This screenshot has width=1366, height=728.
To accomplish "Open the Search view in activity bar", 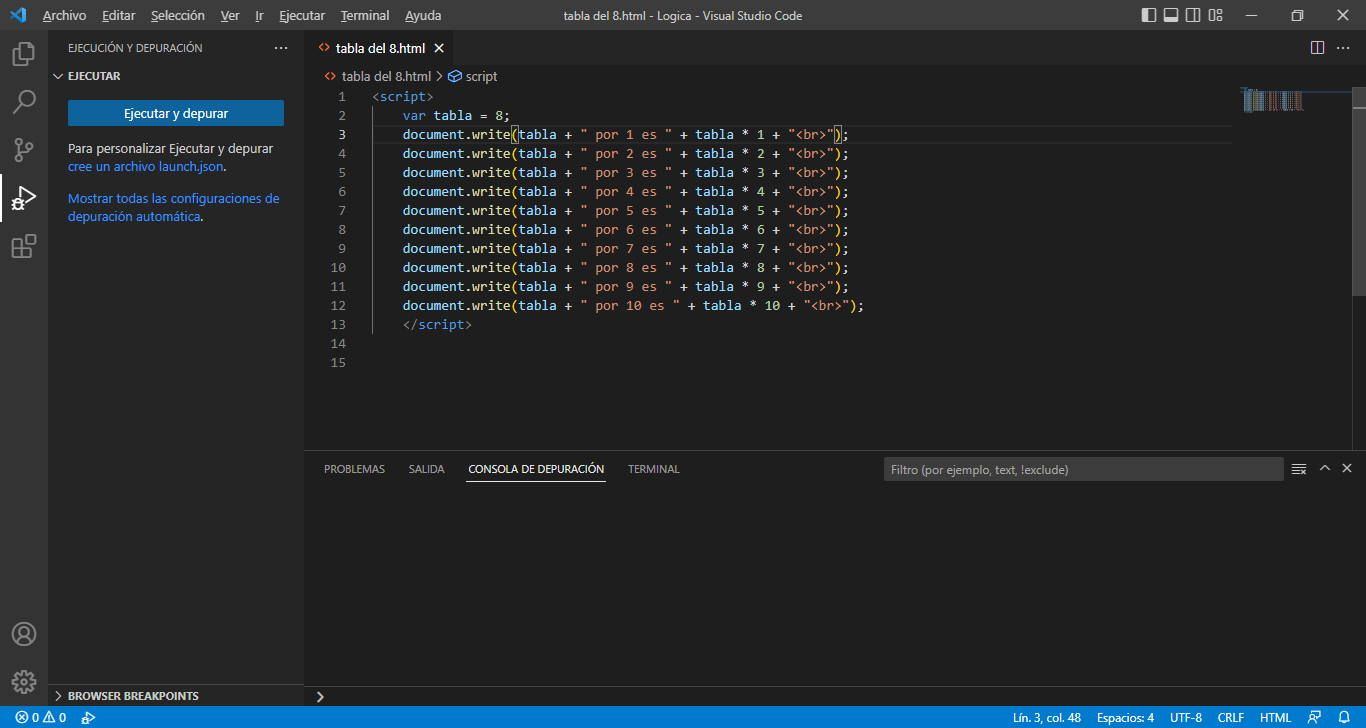I will coord(24,102).
